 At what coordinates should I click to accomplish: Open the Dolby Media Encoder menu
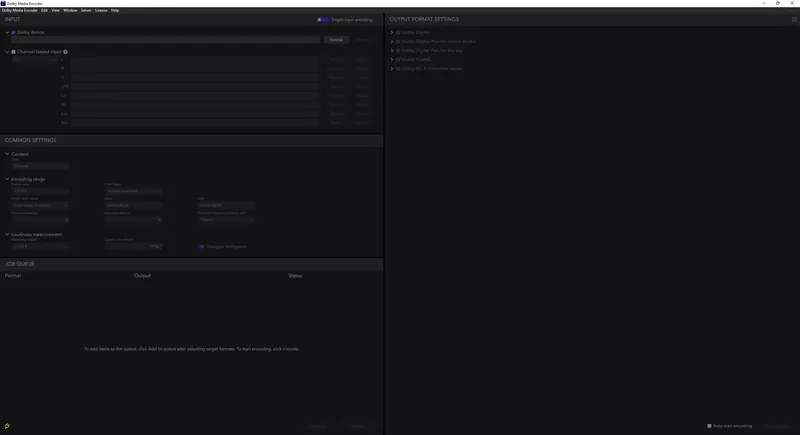[x=19, y=10]
